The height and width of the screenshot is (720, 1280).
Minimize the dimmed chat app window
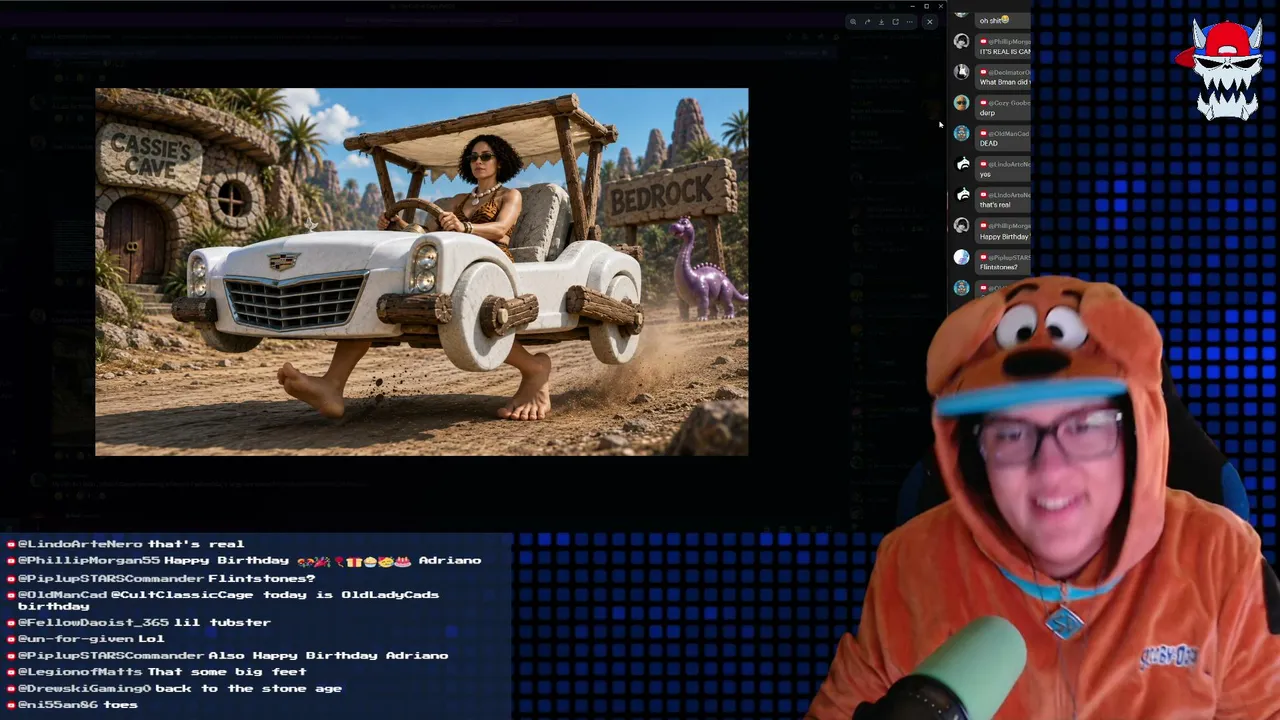912,6
